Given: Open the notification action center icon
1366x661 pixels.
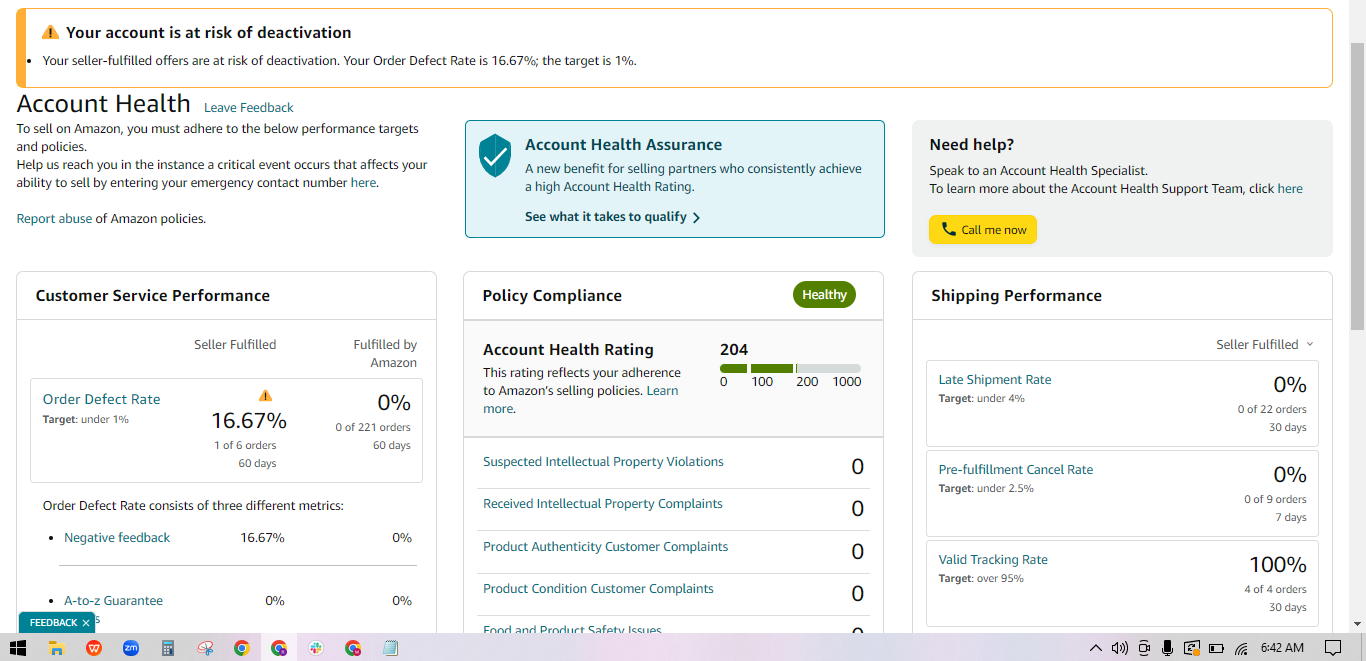Looking at the screenshot, I should 1332,648.
